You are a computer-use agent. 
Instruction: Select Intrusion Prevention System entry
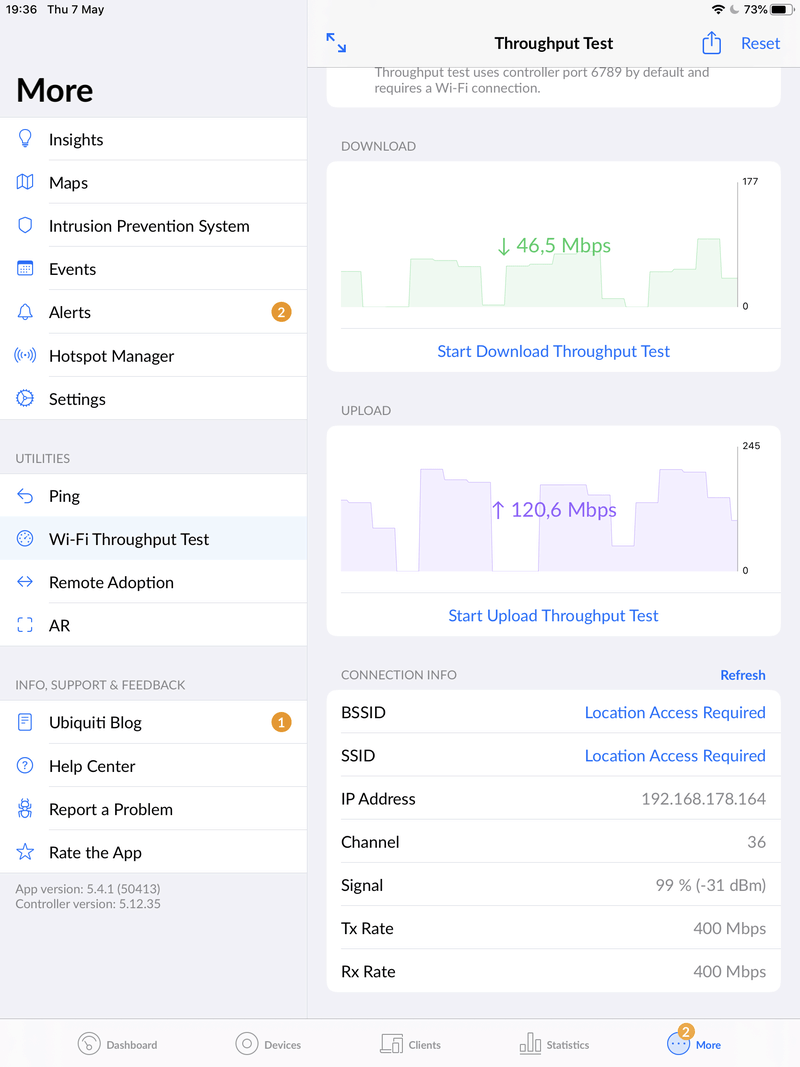(x=153, y=226)
